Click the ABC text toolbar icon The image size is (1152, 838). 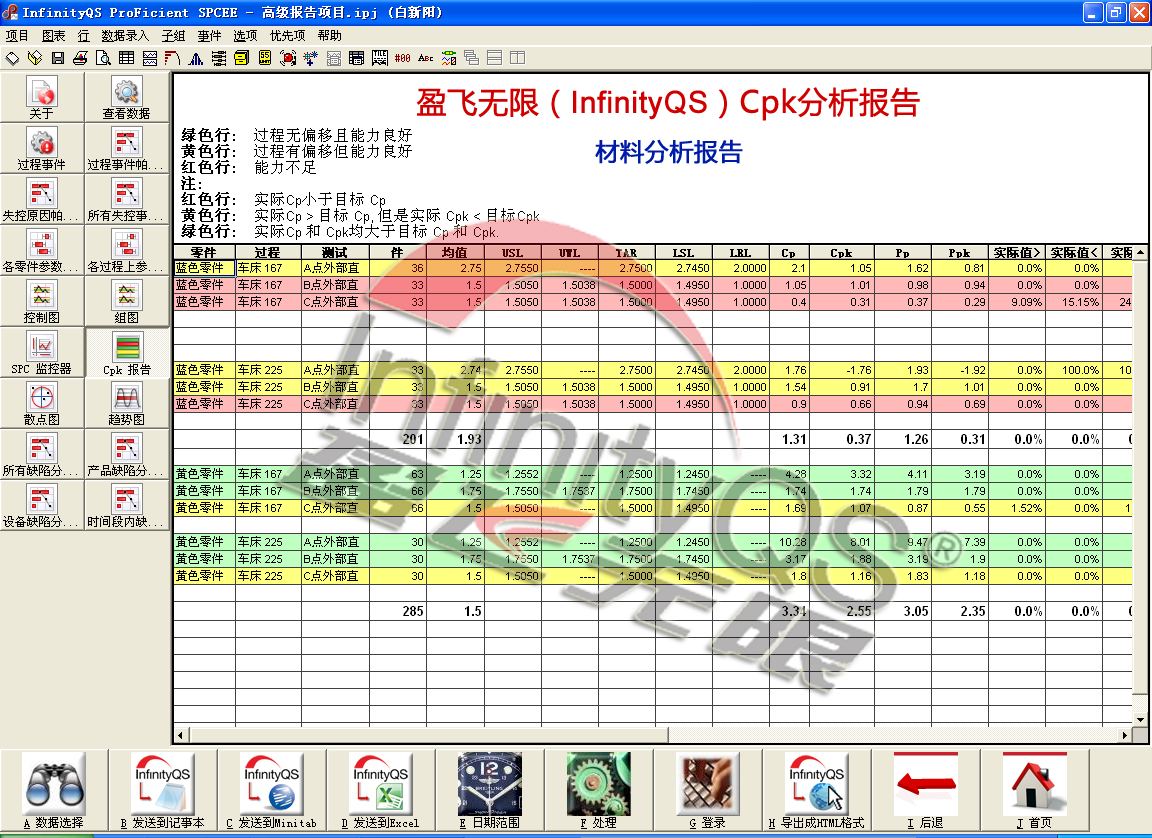(425, 58)
